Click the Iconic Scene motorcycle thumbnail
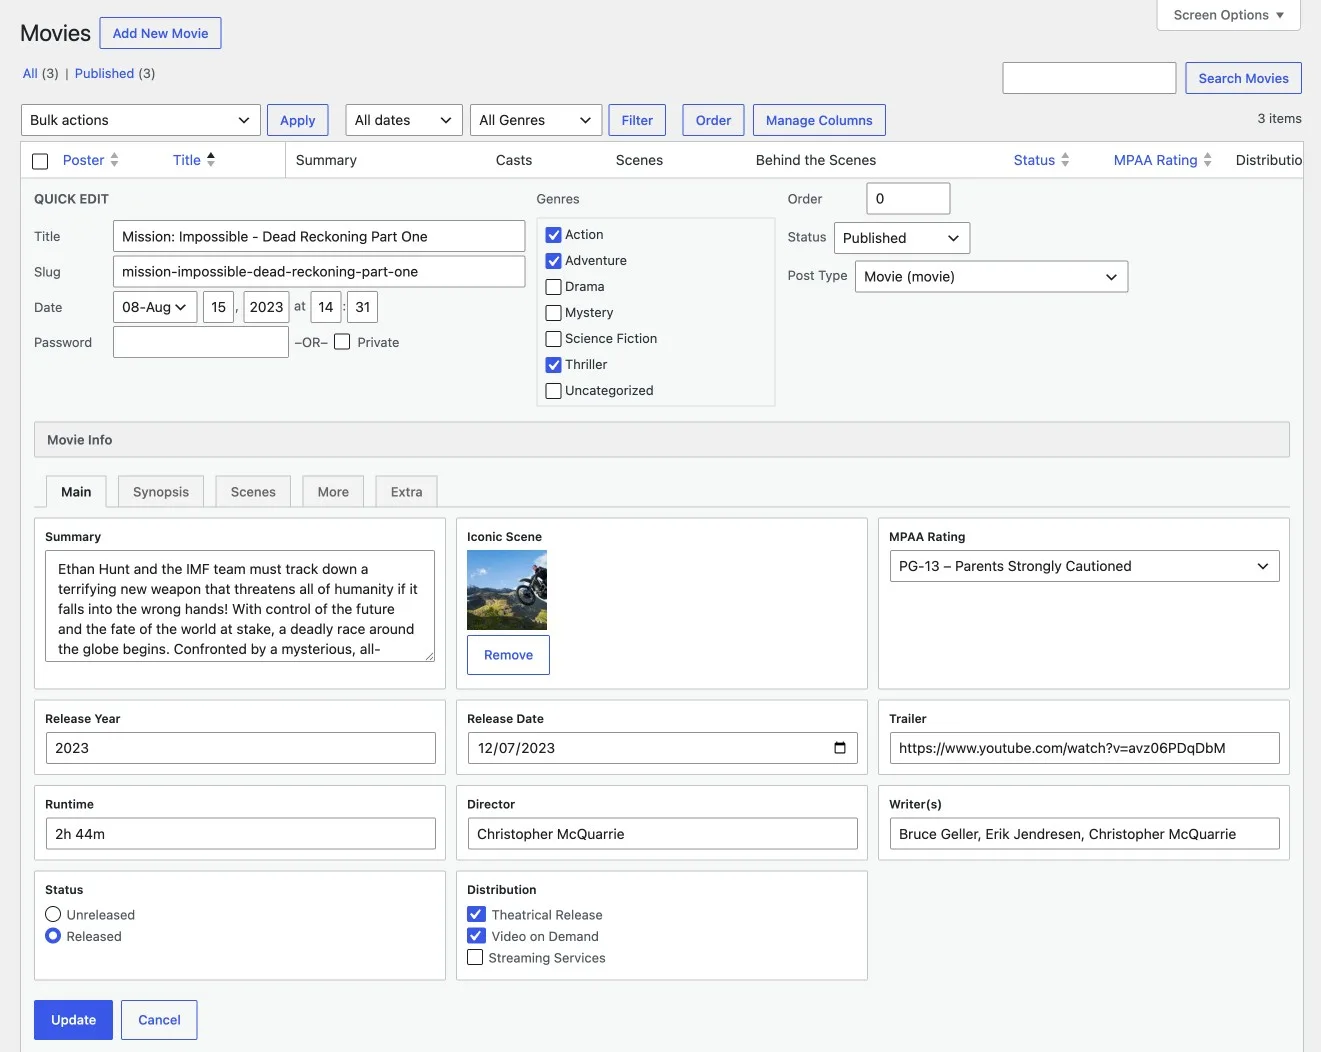Screen dimensions: 1321x1052 tap(507, 590)
